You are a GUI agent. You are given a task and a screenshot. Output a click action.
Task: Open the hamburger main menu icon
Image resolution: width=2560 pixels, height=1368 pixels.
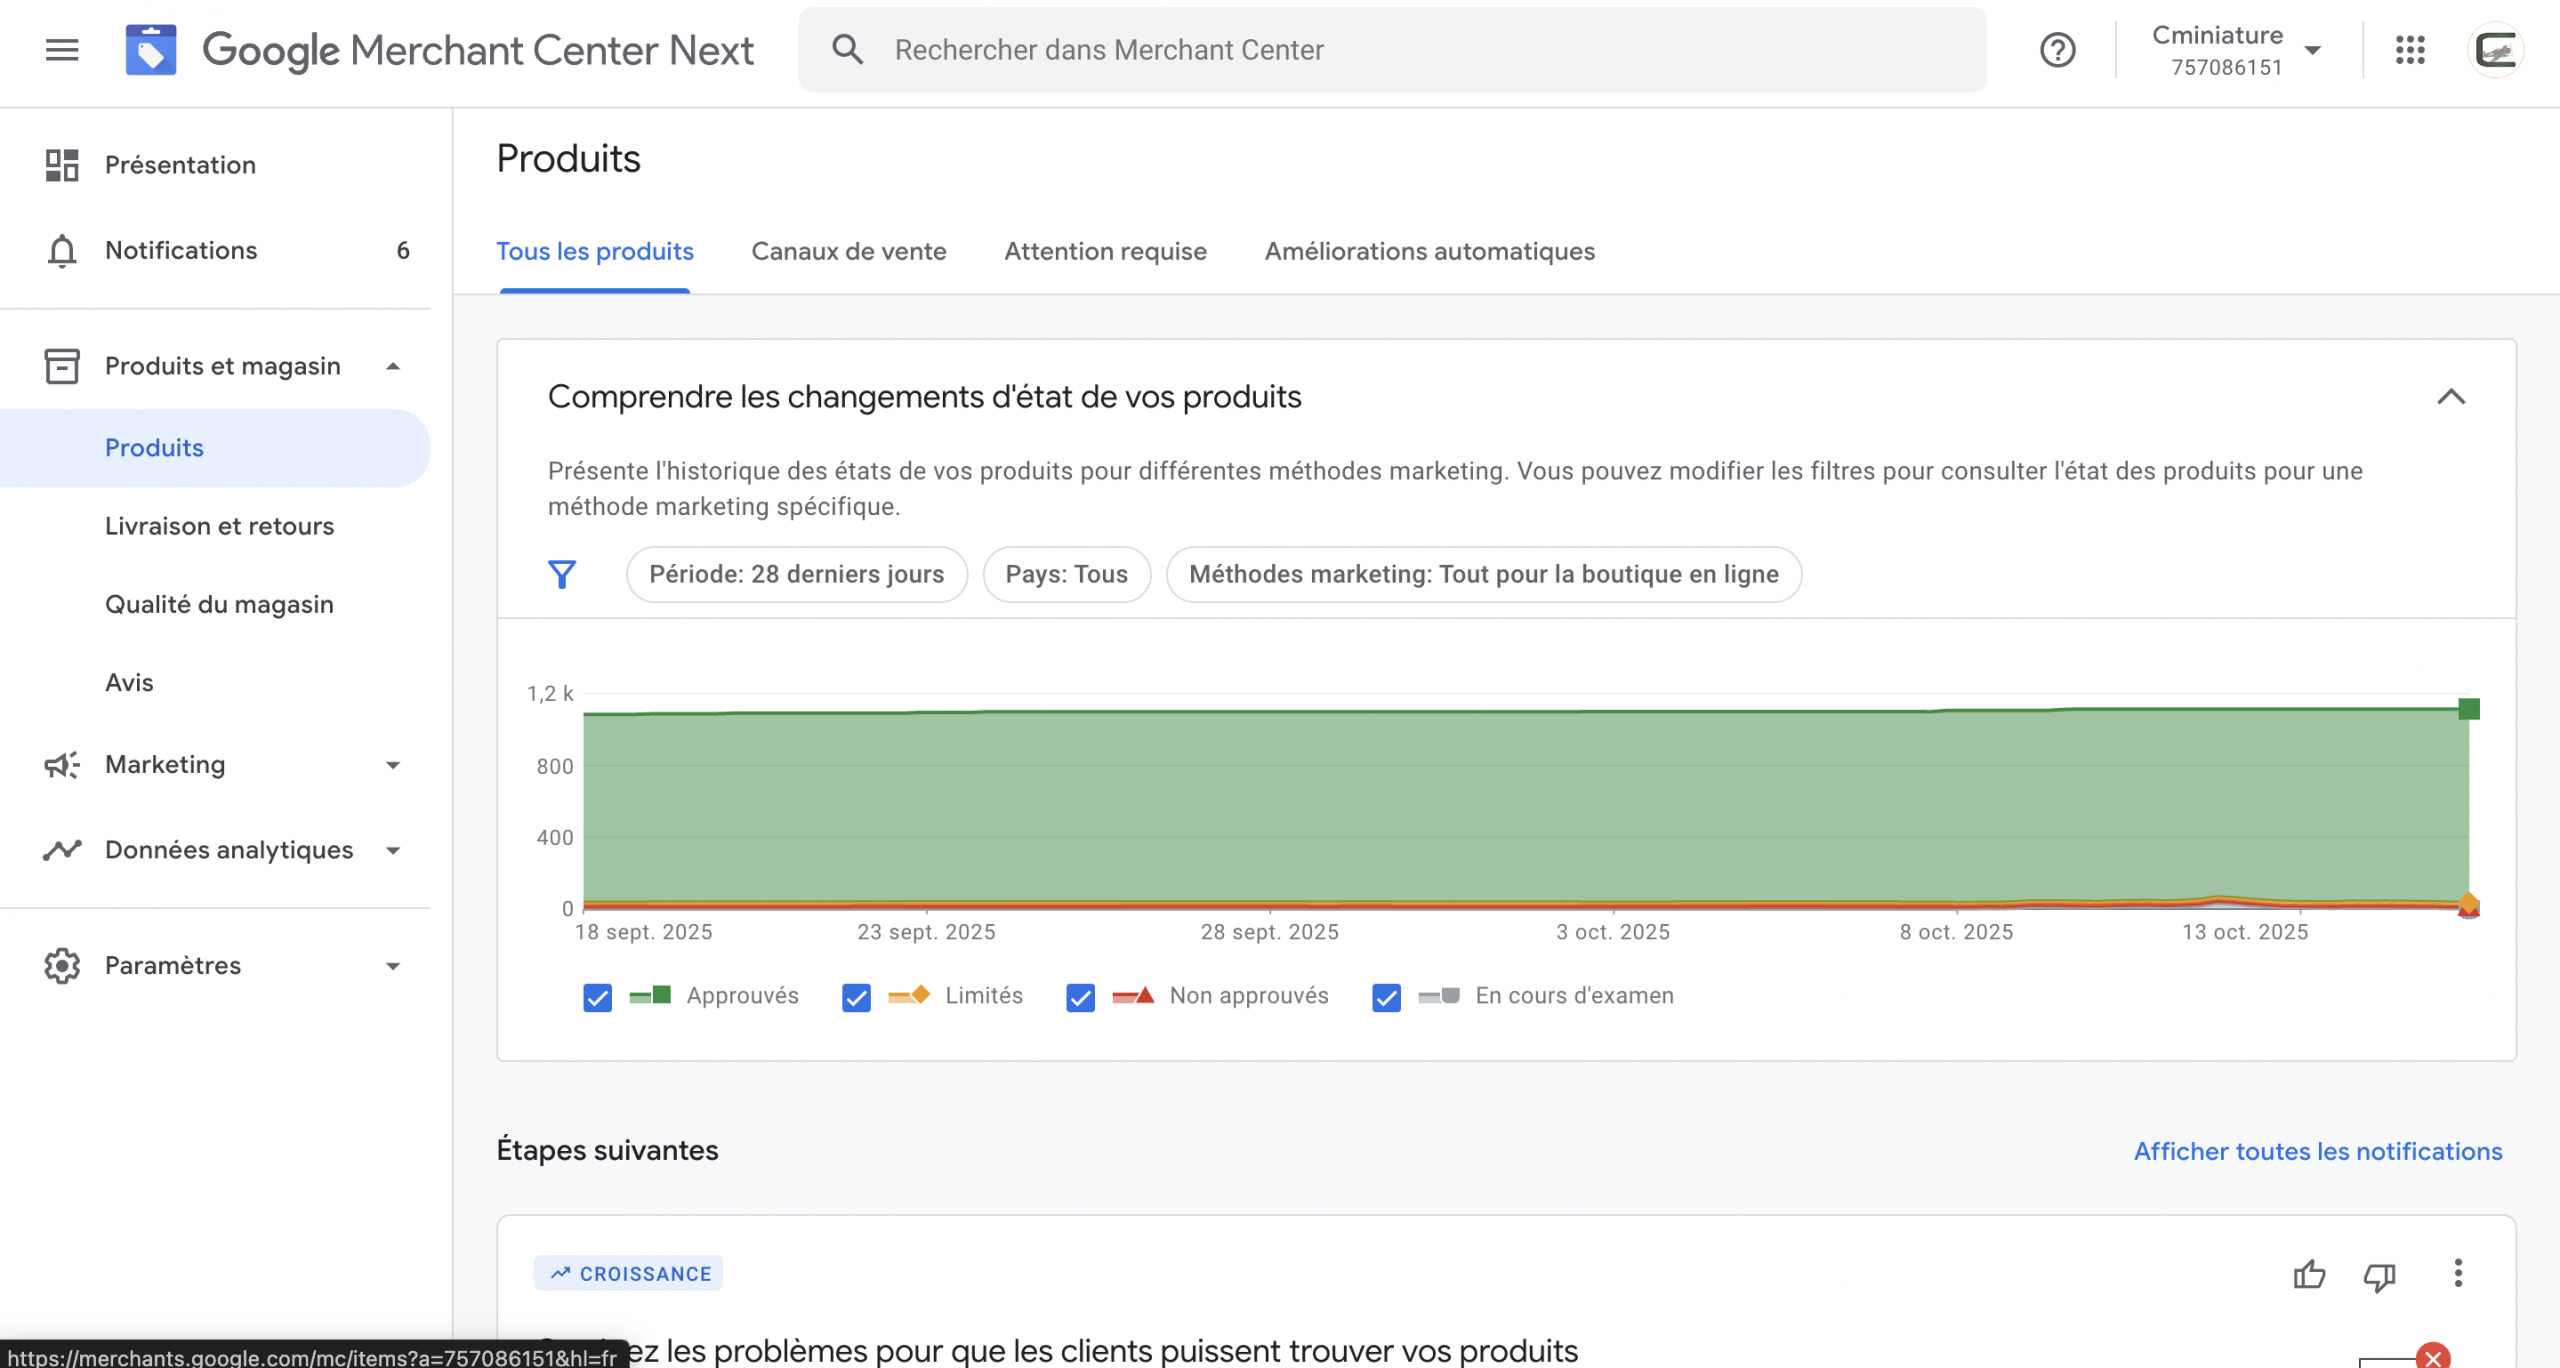click(62, 50)
